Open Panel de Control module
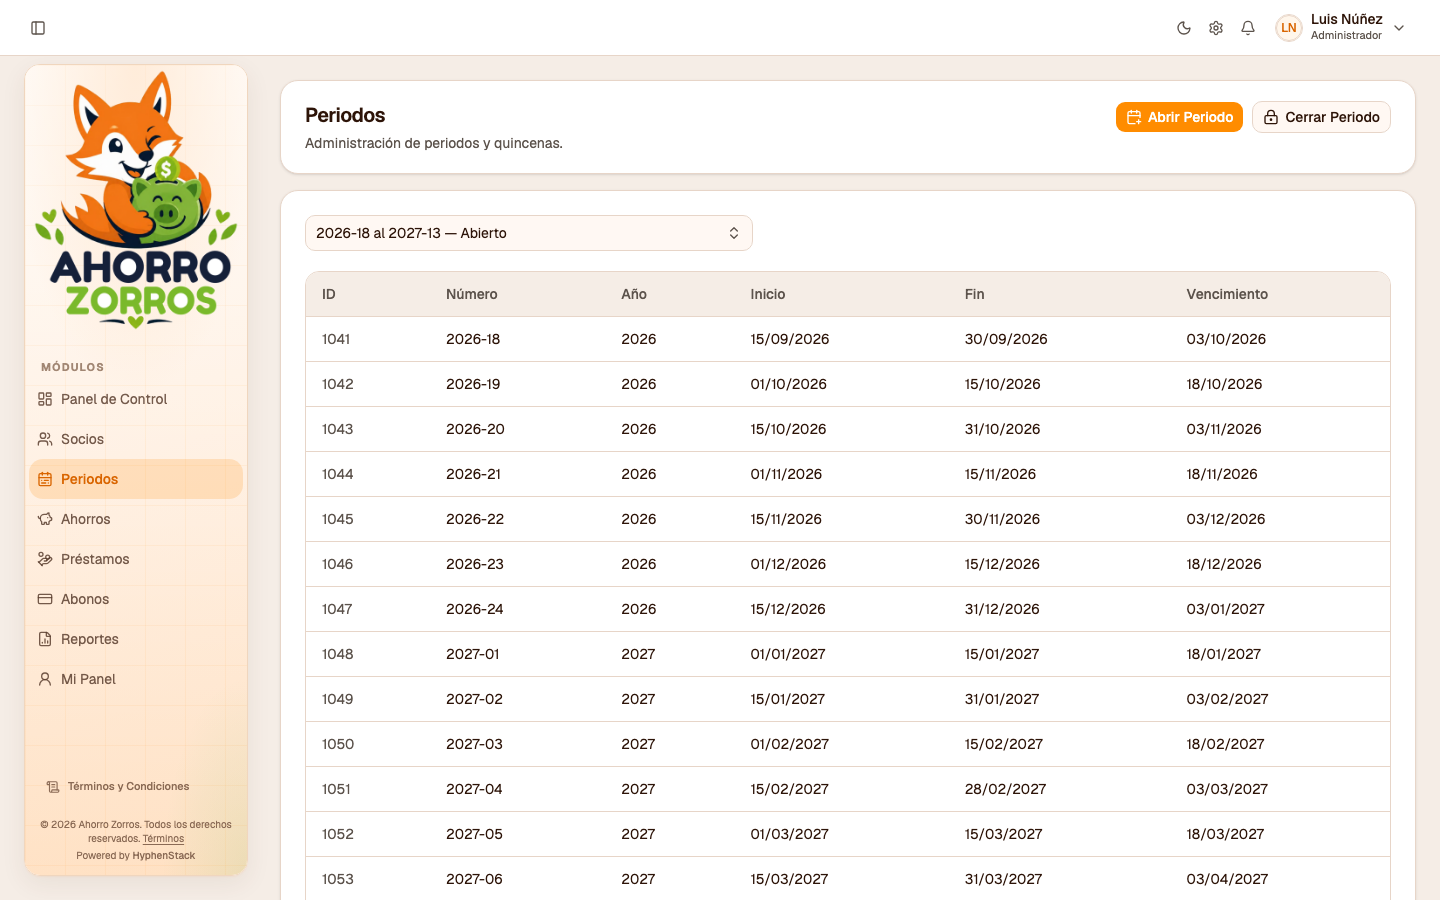Viewport: 1440px width, 900px height. click(136, 399)
